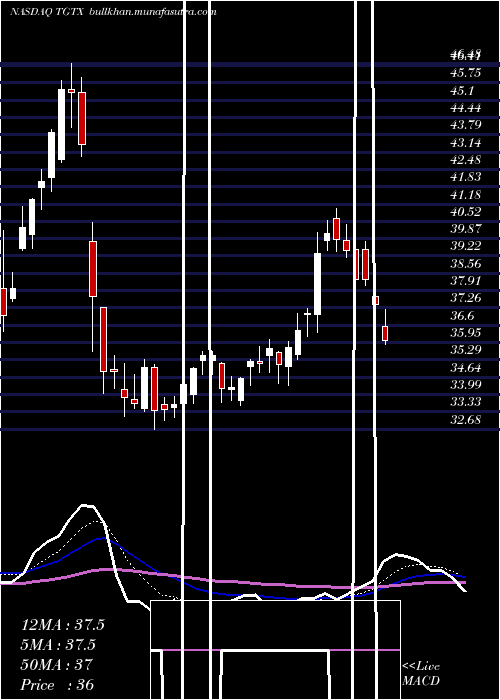Image resolution: width=500 pixels, height=700 pixels.
Task: Select the 37.91 price axis label
Action: coord(466,281)
